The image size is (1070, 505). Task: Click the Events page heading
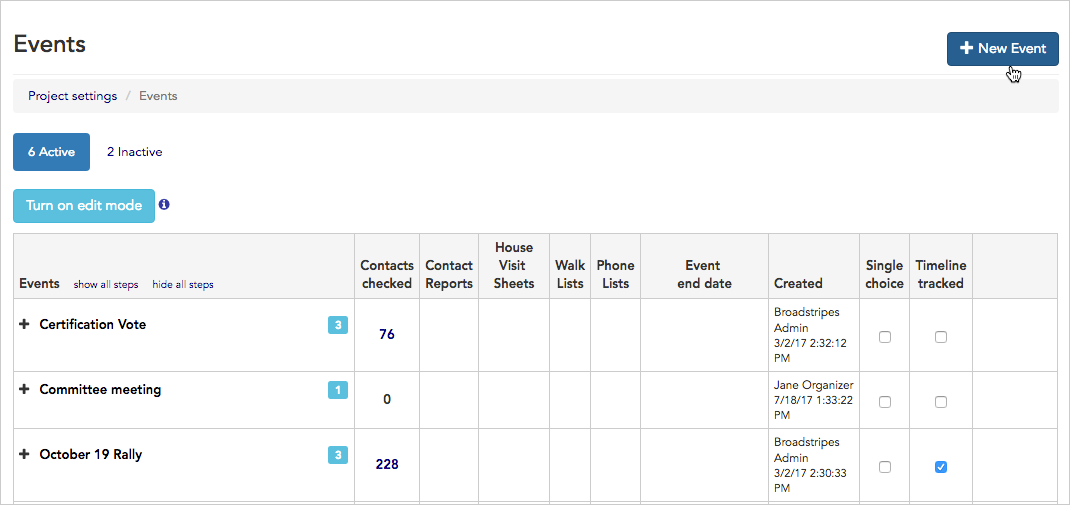coord(50,44)
